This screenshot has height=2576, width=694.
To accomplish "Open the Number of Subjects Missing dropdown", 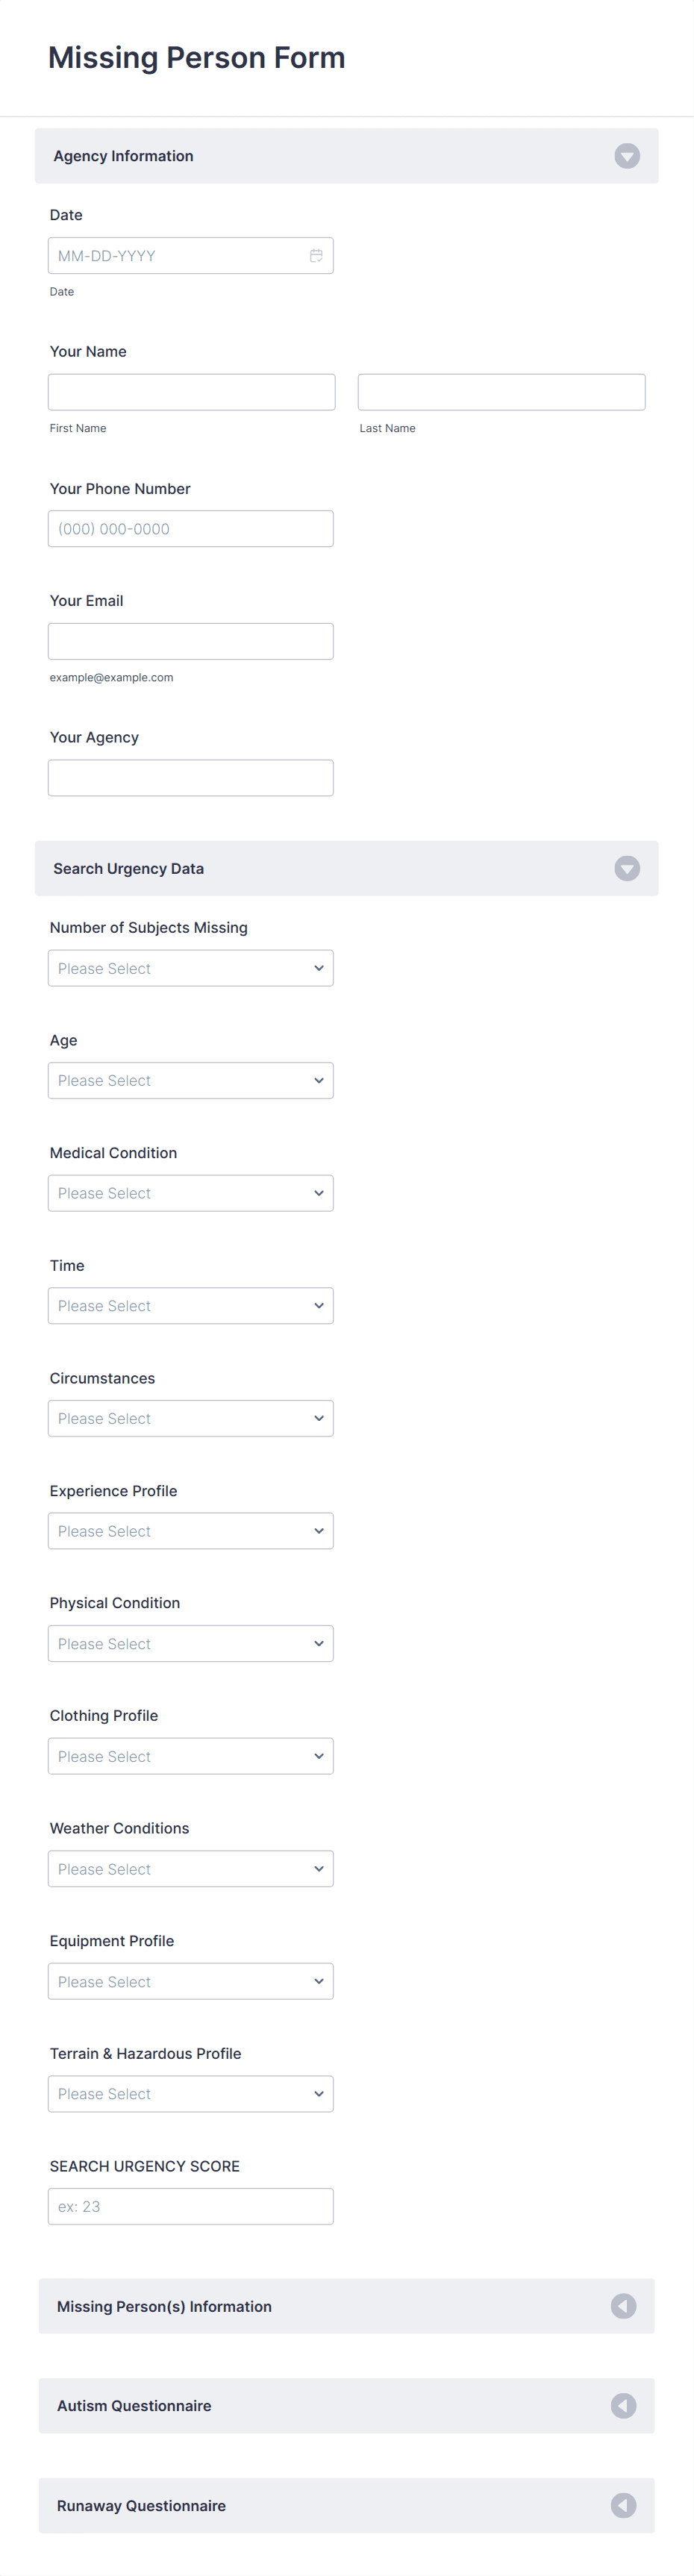I will click(190, 968).
